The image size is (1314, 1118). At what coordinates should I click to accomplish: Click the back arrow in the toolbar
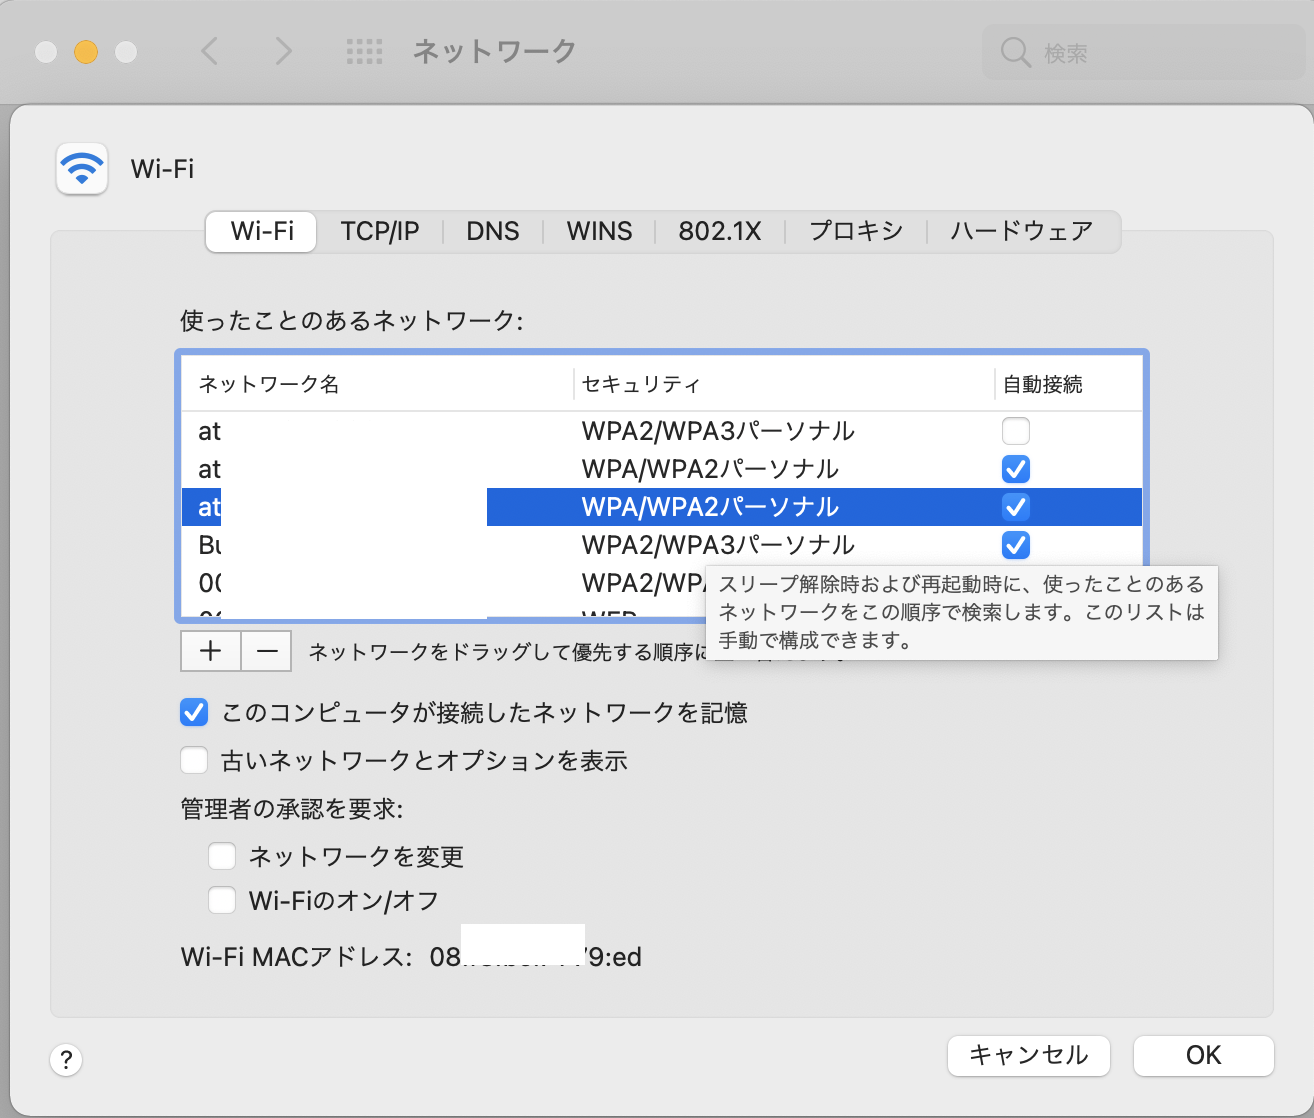point(210,52)
